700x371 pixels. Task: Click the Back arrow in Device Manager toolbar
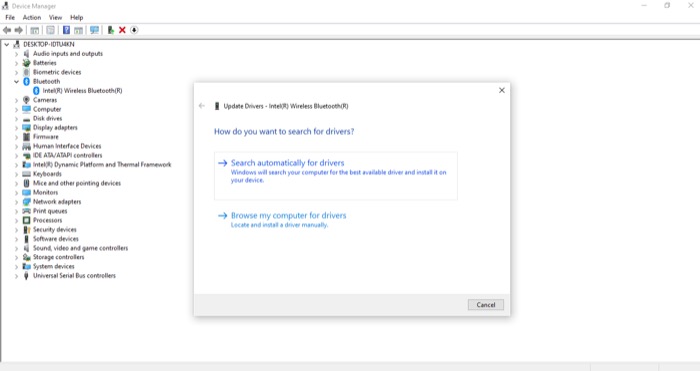coord(7,30)
